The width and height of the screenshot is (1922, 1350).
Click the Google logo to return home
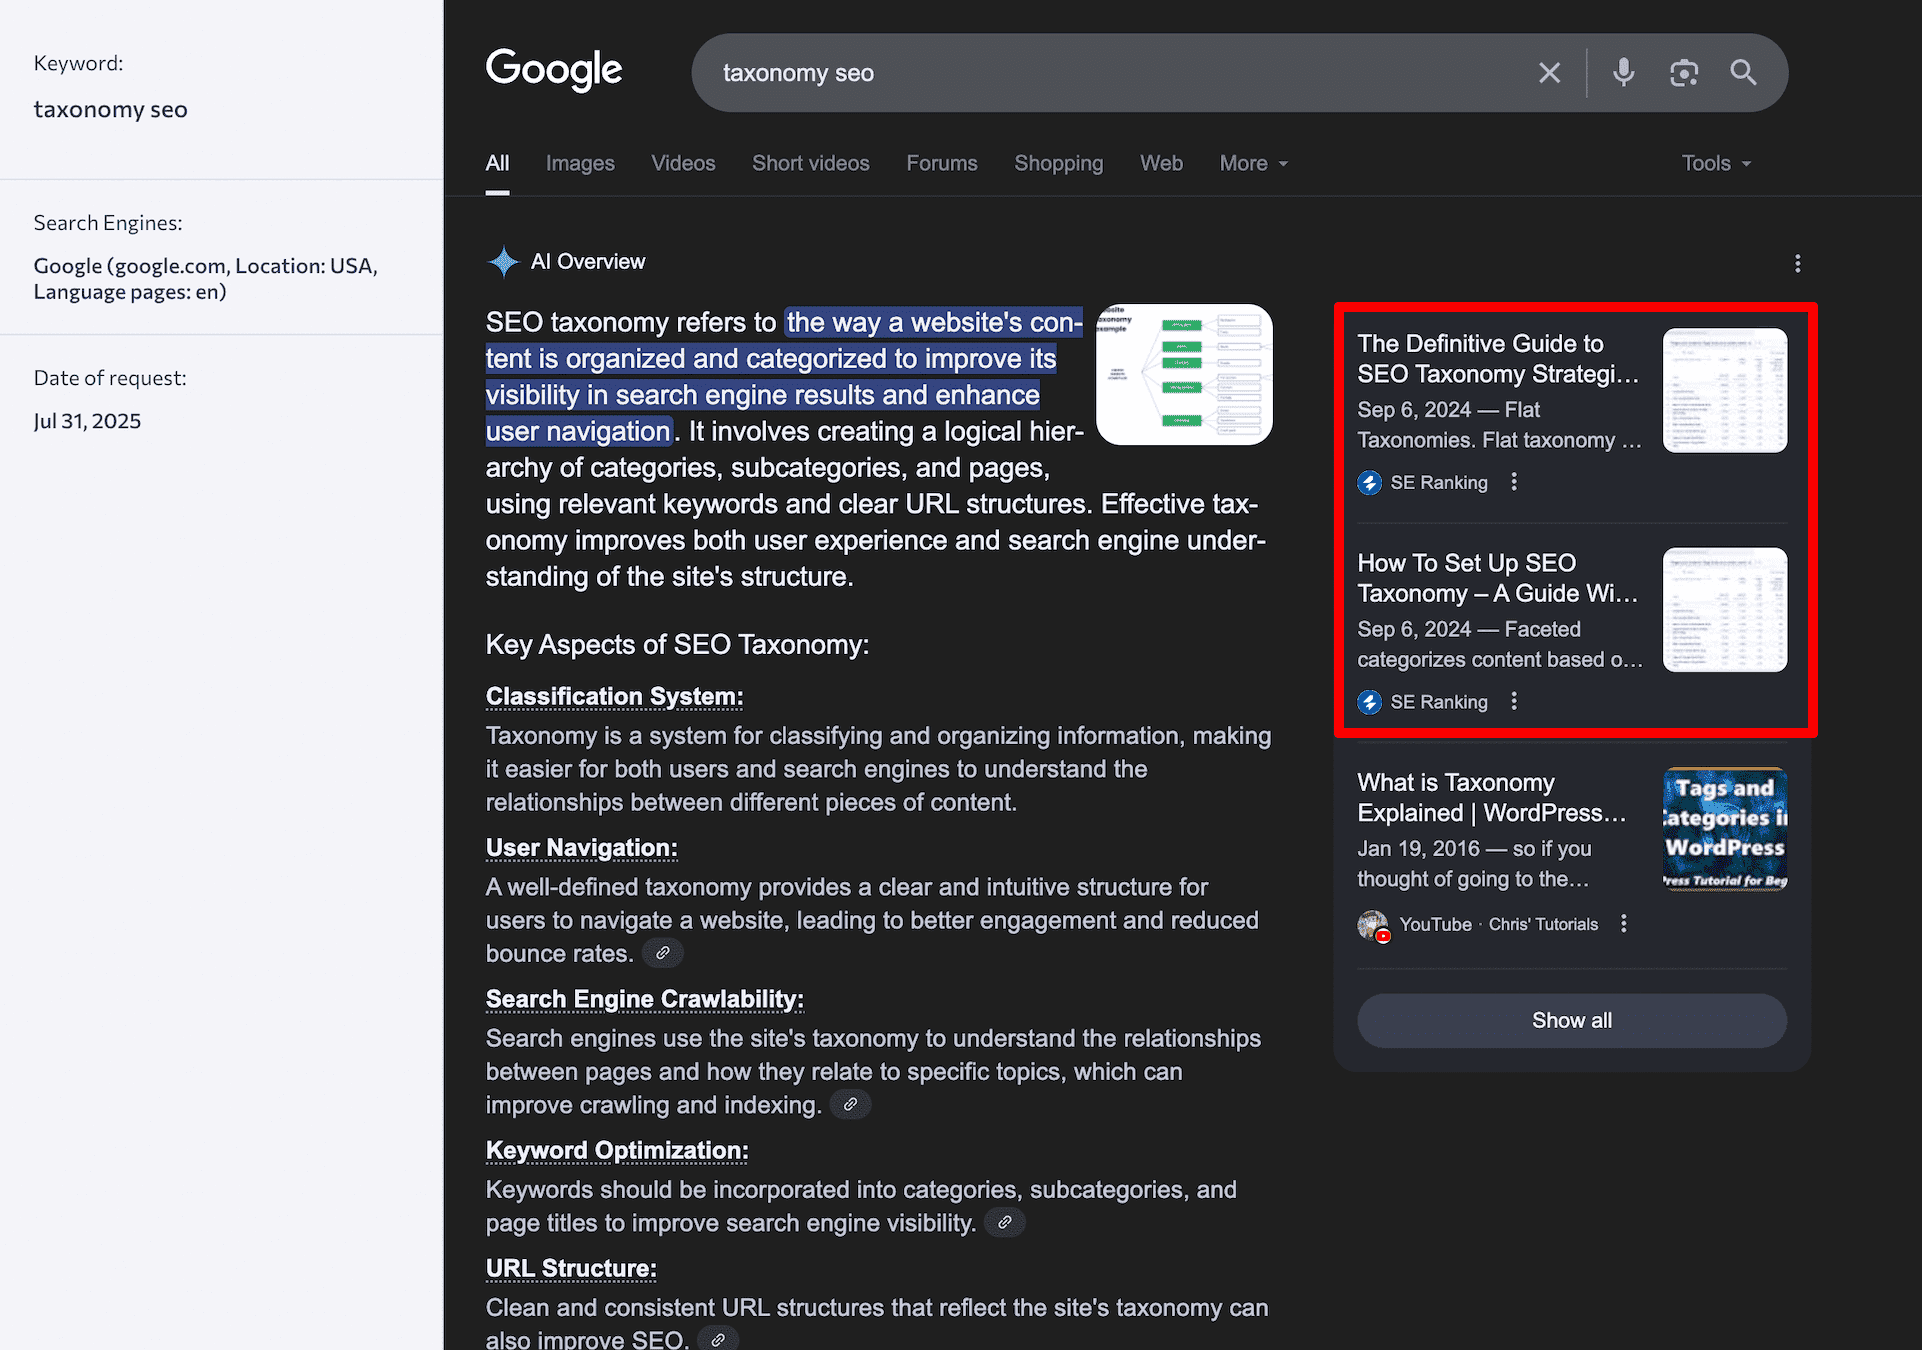point(553,70)
